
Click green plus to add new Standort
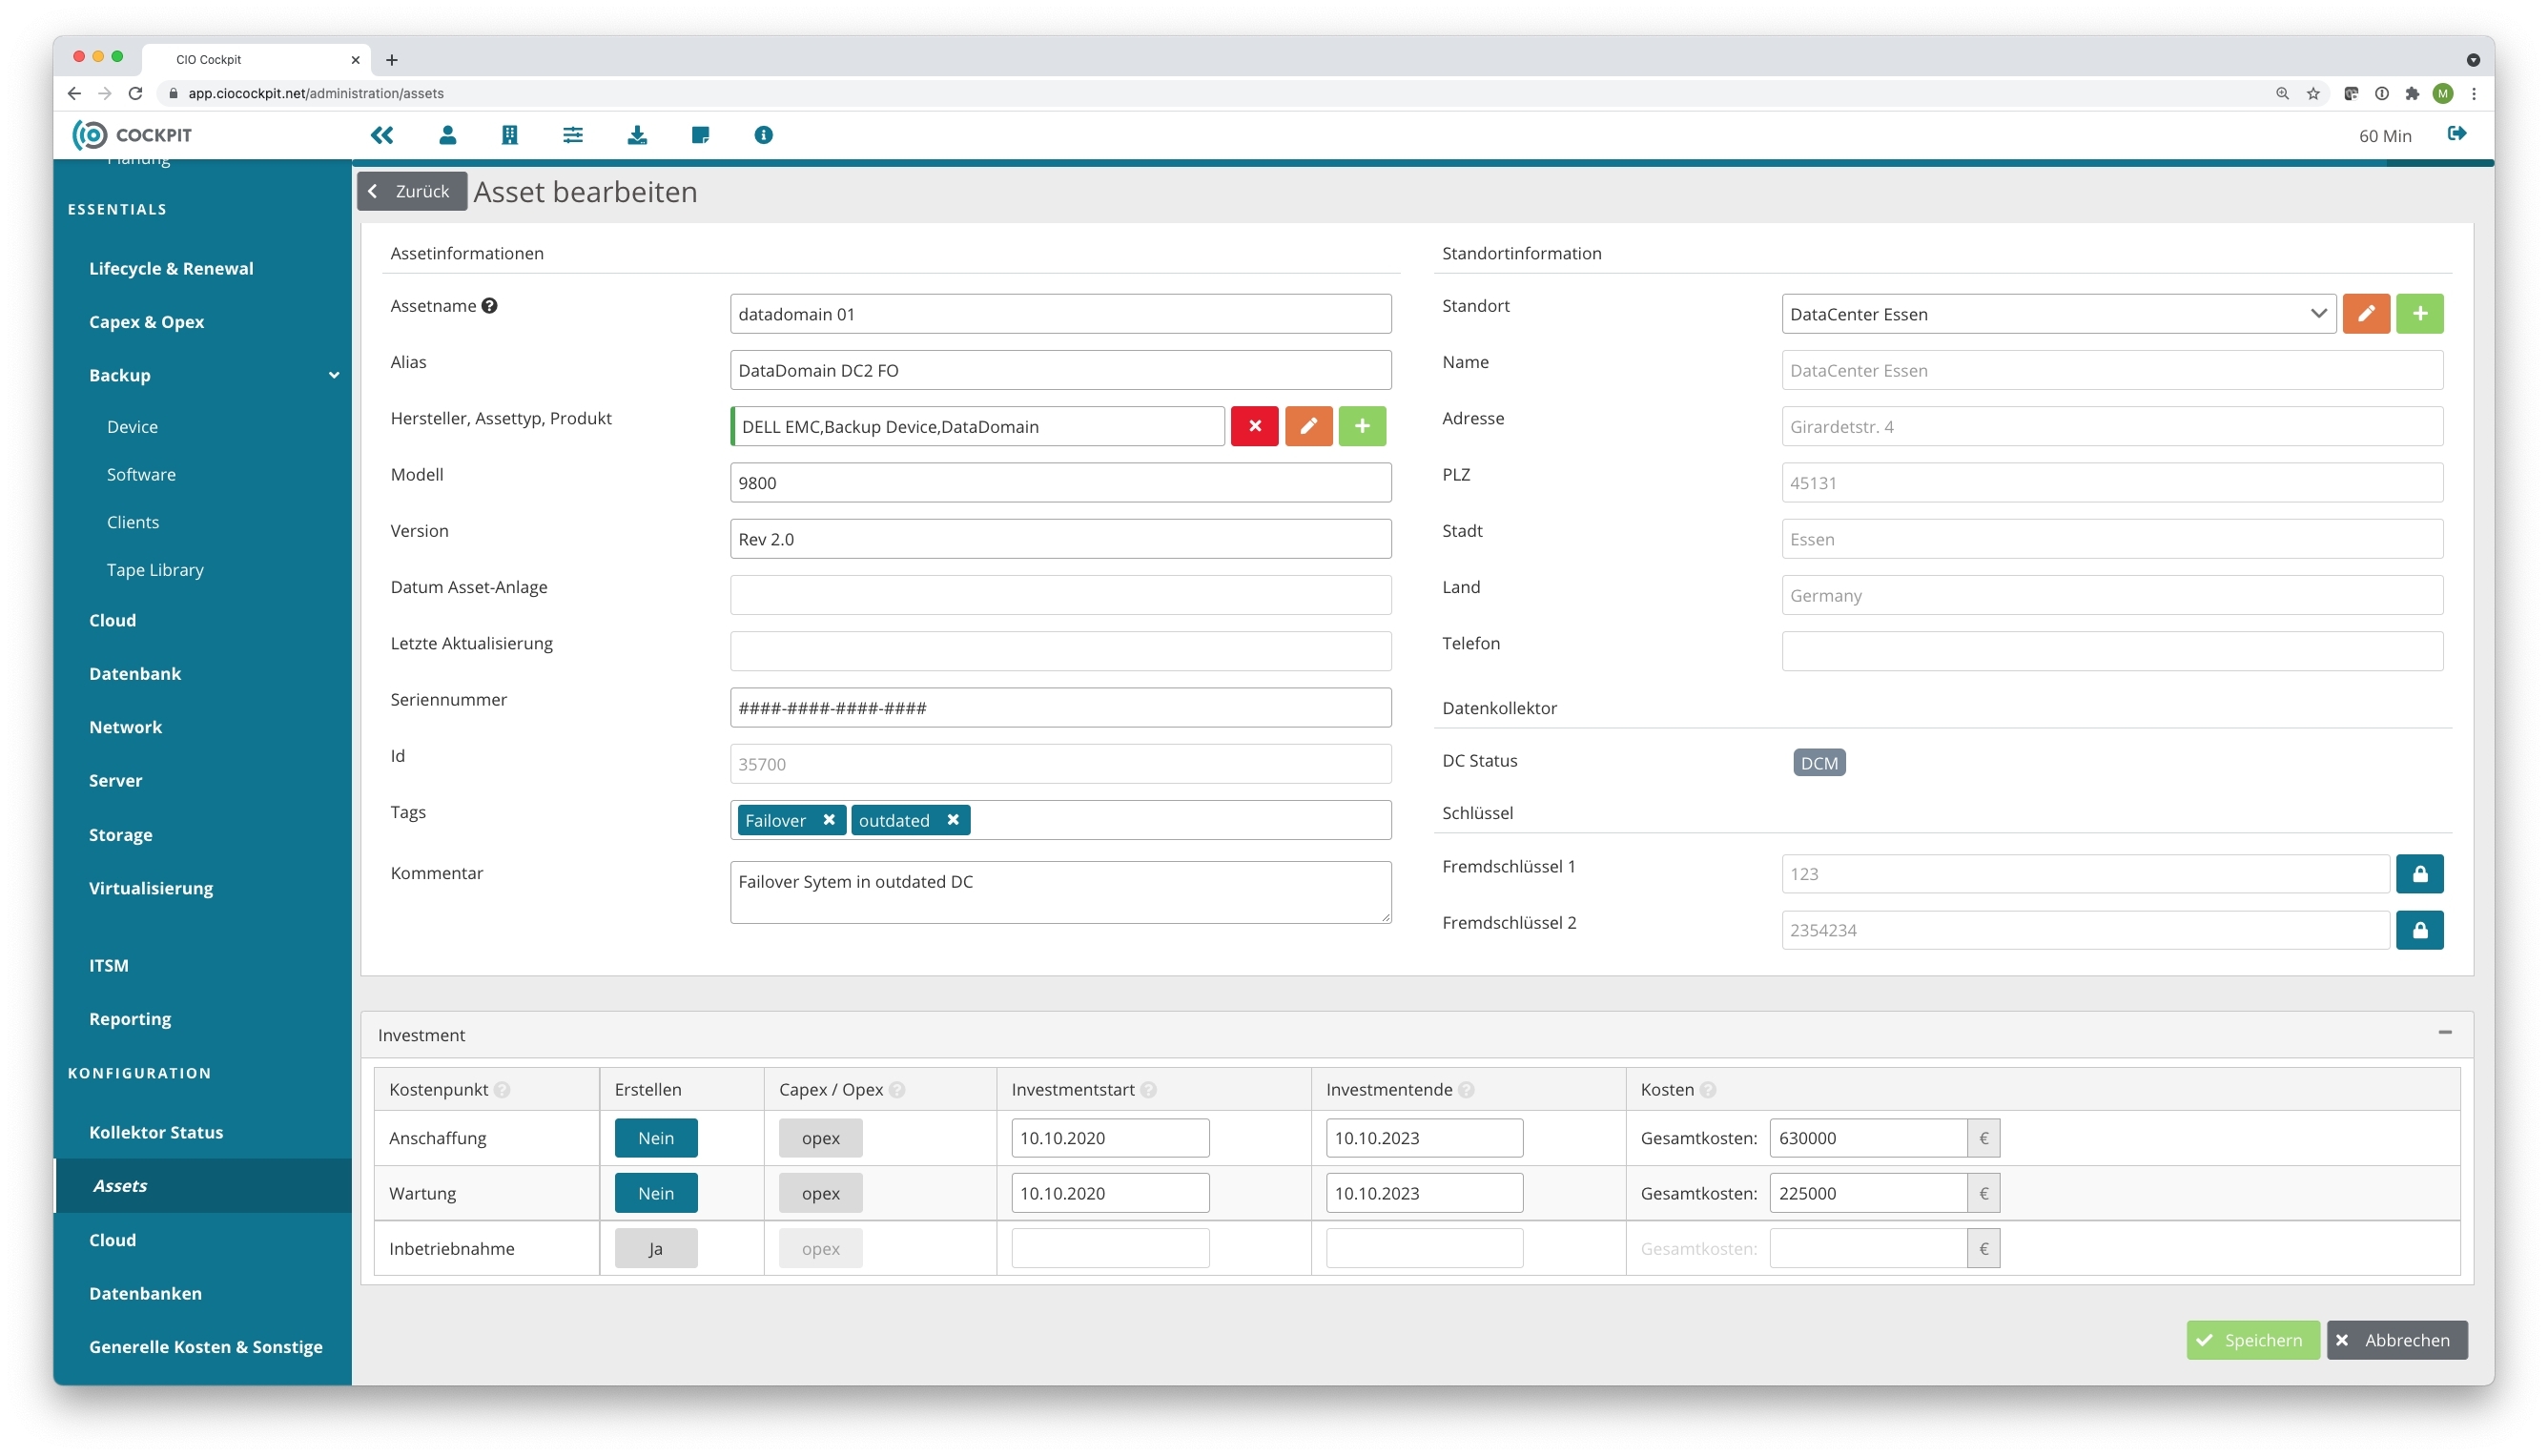[x=2419, y=314]
